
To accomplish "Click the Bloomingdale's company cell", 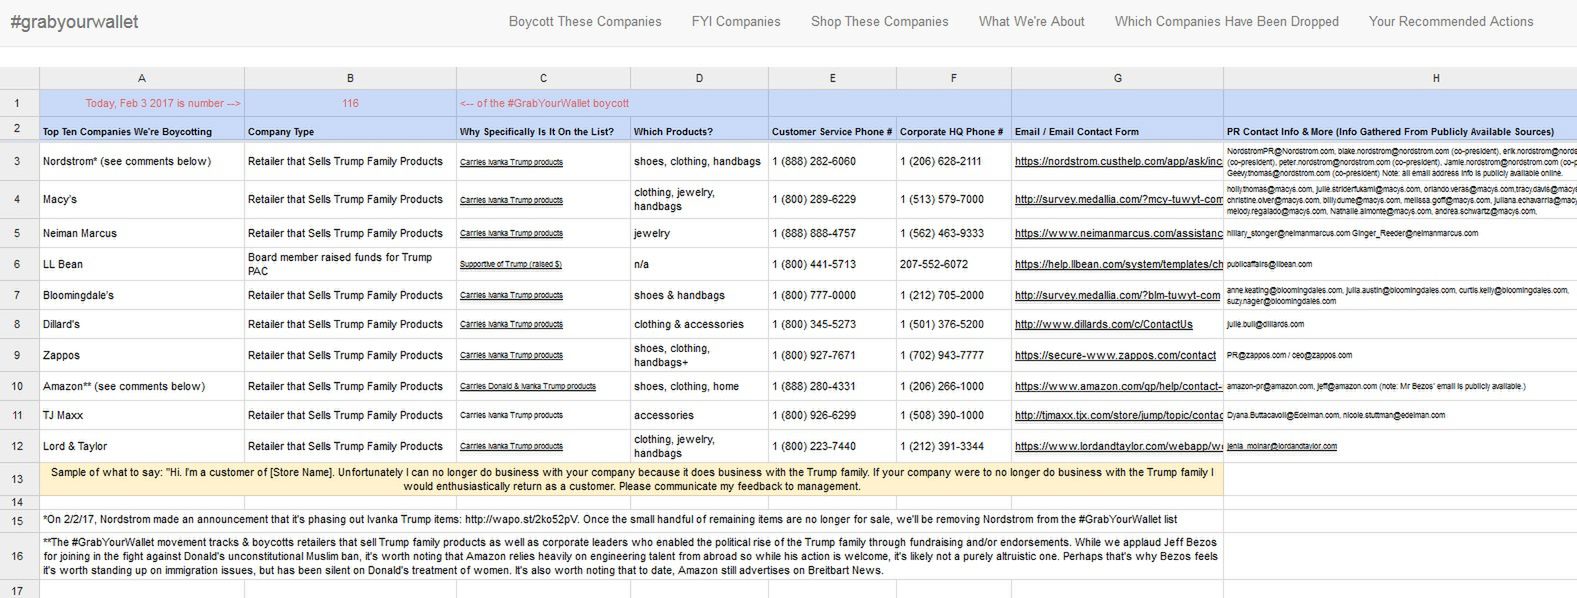I will 142,295.
